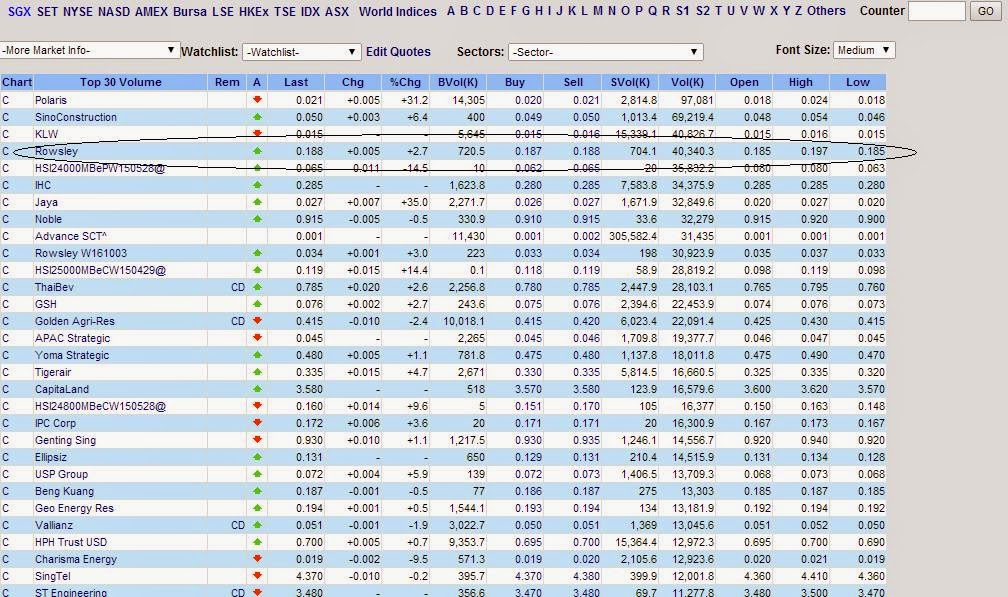Viewport: 1008px width, 597px height.
Task: Open the World Indices link
Action: [x=397, y=12]
